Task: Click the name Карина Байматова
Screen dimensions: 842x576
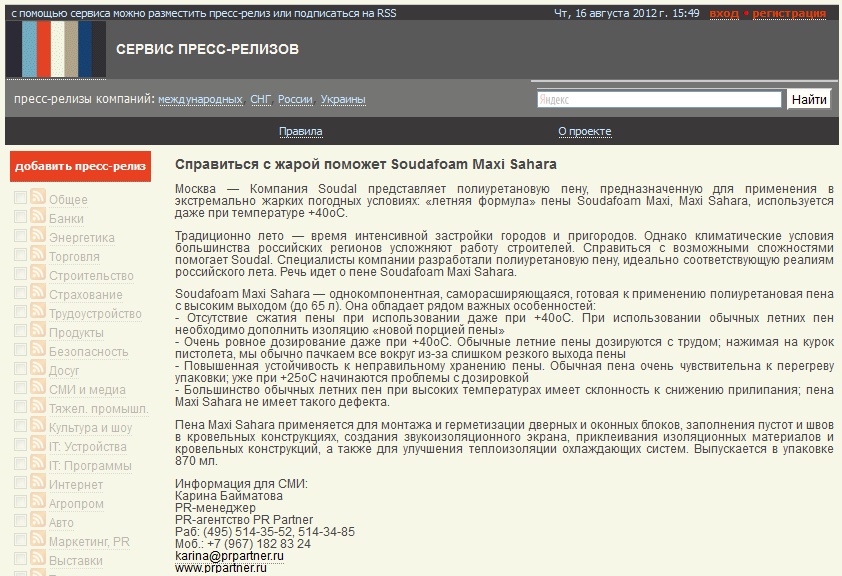Action: (229, 496)
